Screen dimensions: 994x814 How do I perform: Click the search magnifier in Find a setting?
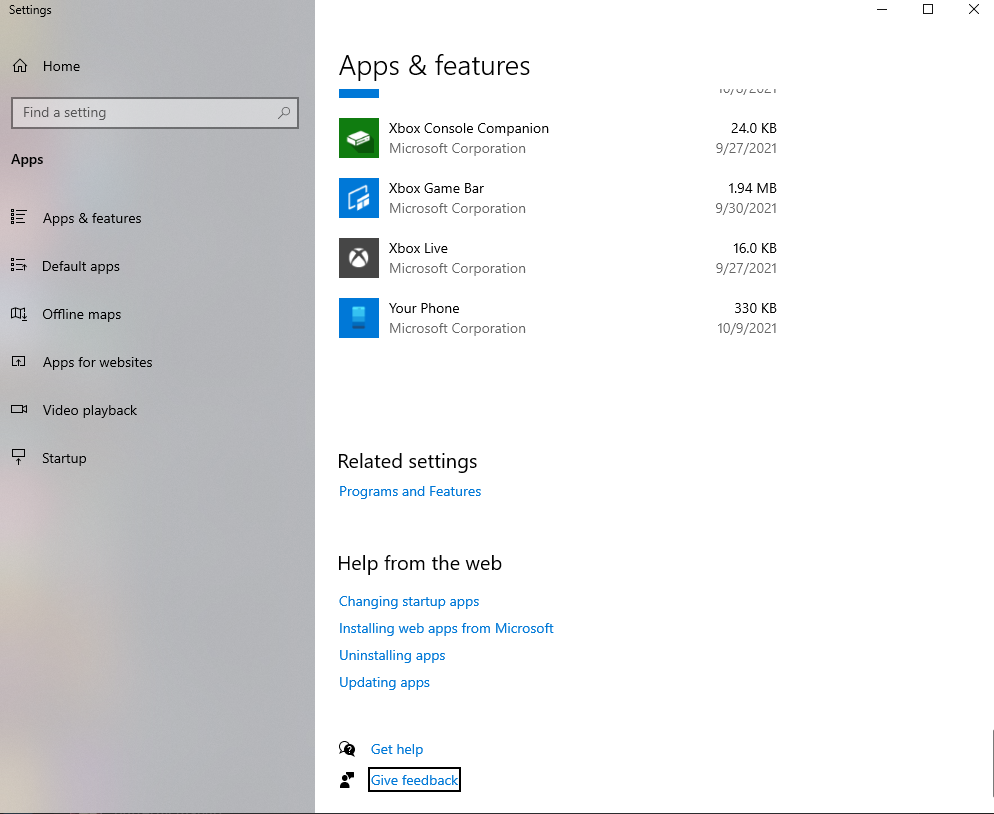(x=283, y=112)
